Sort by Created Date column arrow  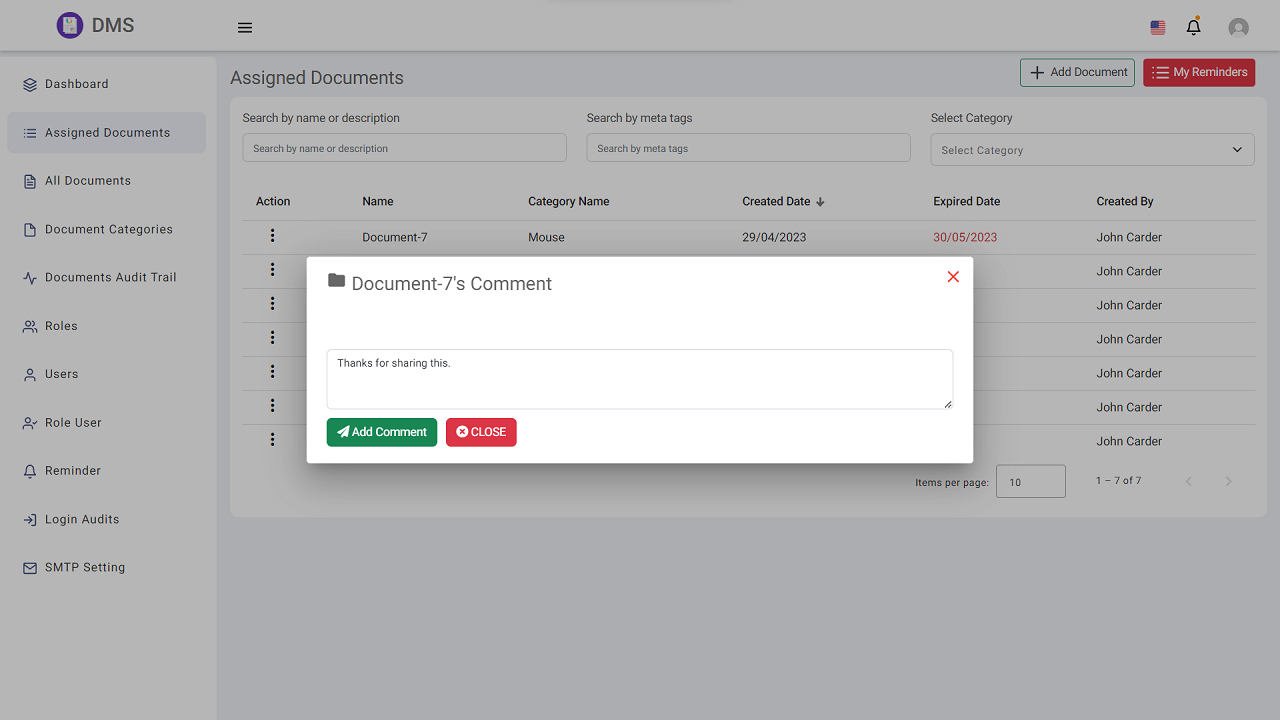pos(820,202)
